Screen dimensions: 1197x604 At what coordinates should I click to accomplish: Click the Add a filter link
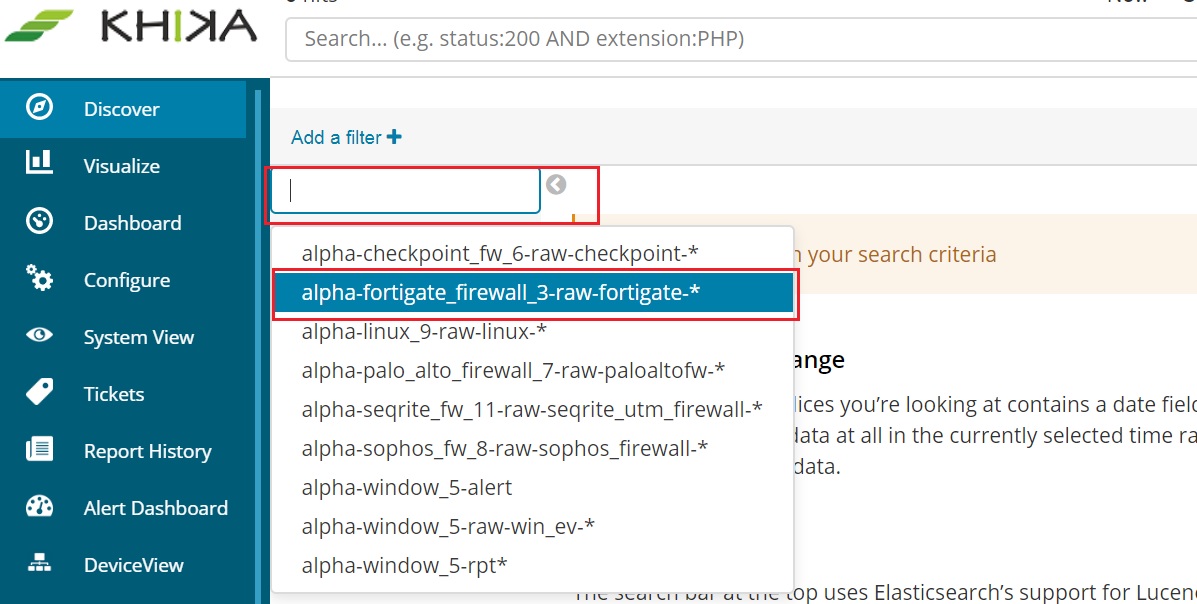pyautogui.click(x=336, y=137)
